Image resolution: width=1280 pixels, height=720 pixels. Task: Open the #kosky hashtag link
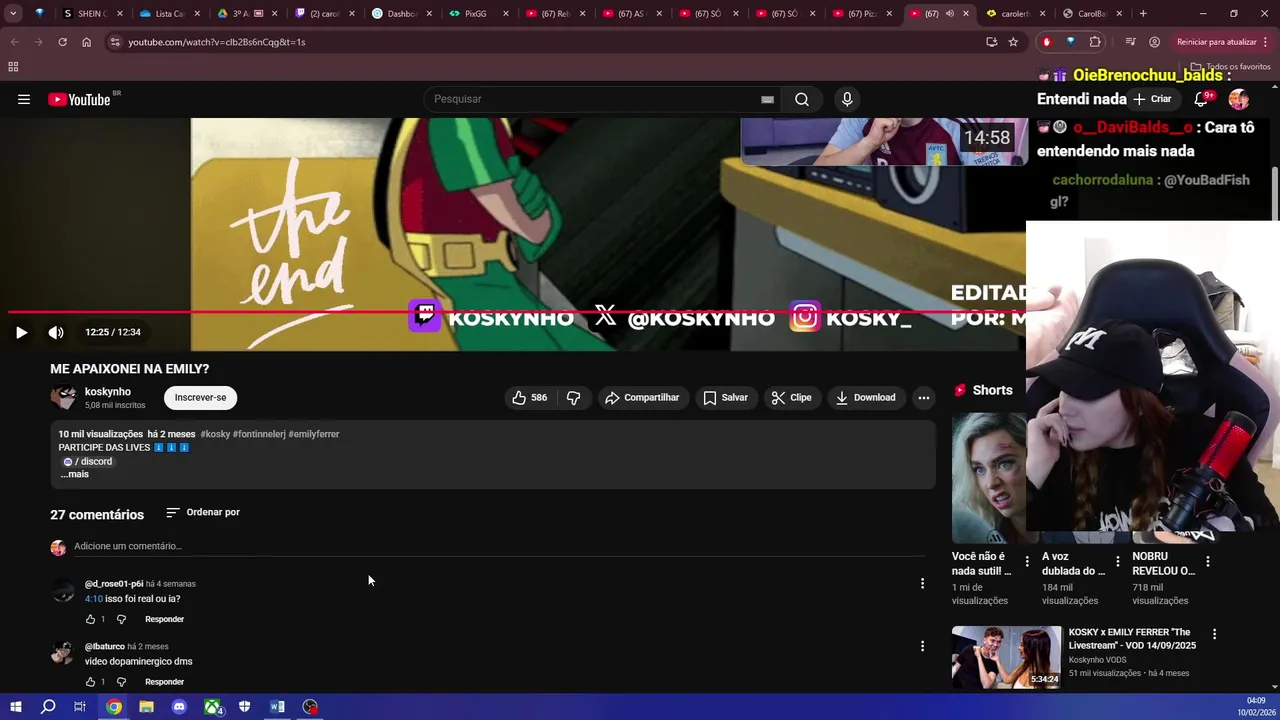(215, 434)
